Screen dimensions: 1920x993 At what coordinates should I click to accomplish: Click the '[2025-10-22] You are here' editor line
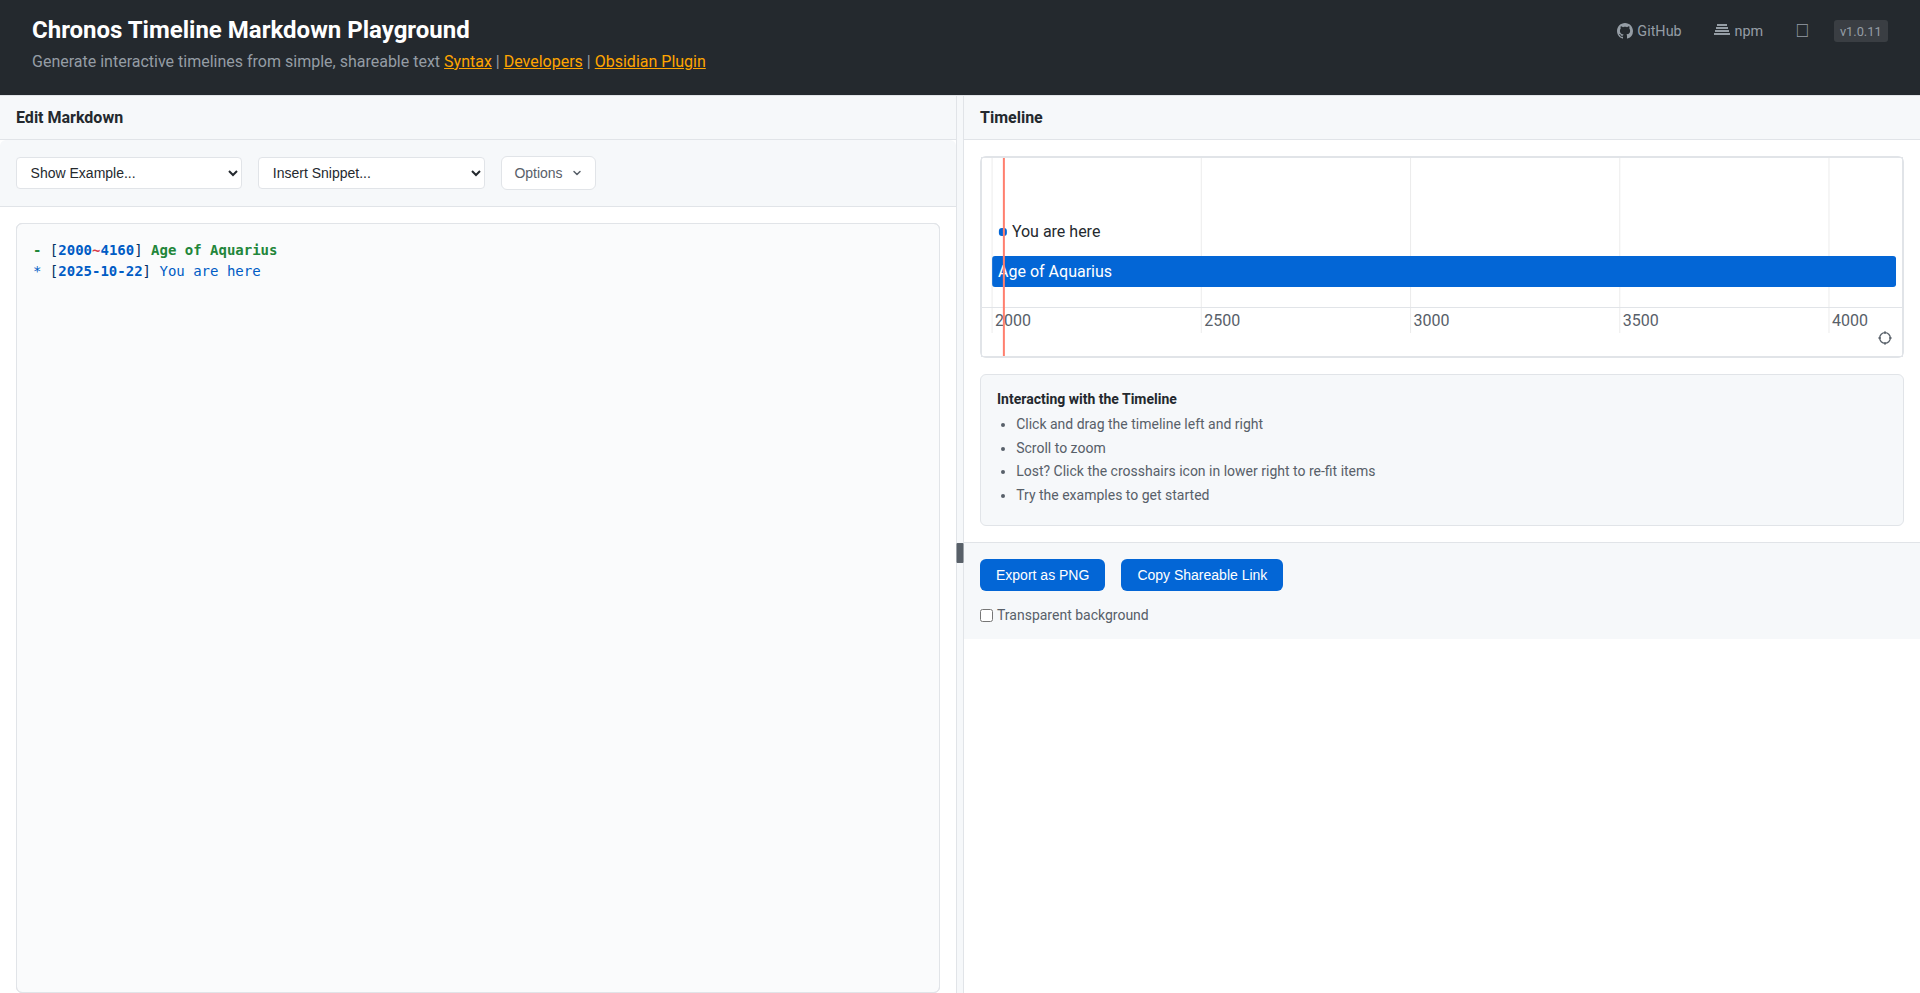[155, 271]
